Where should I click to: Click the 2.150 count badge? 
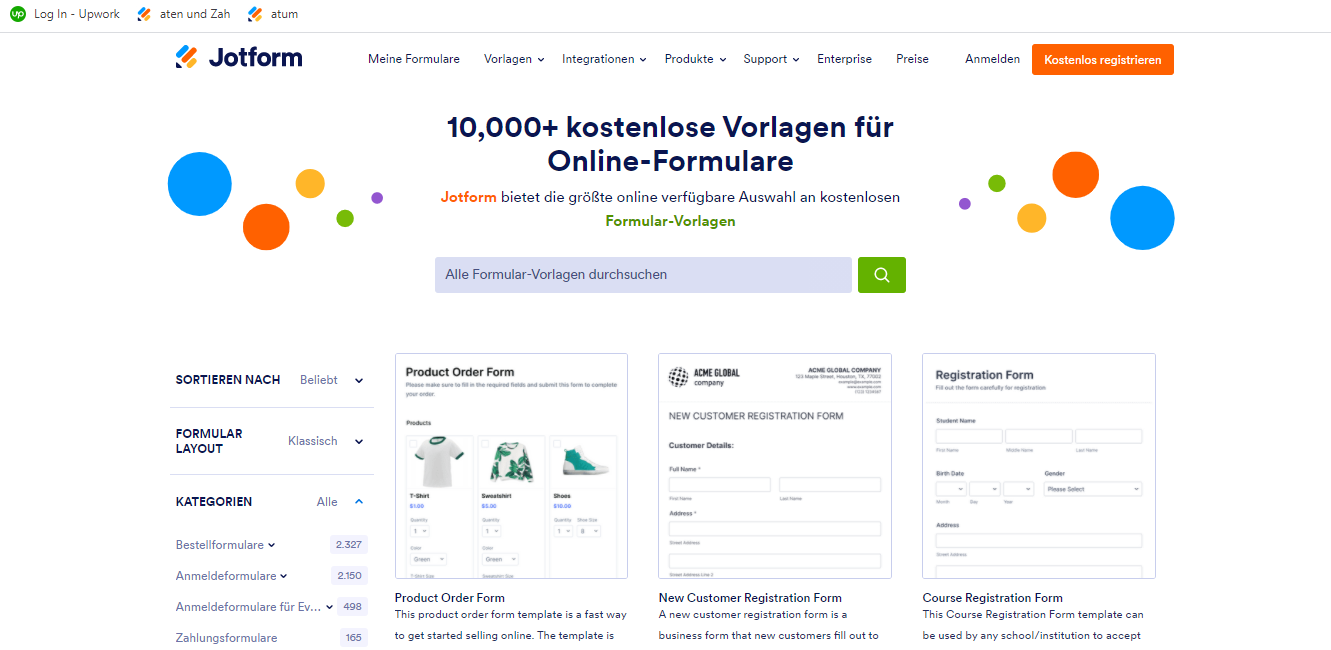[349, 576]
